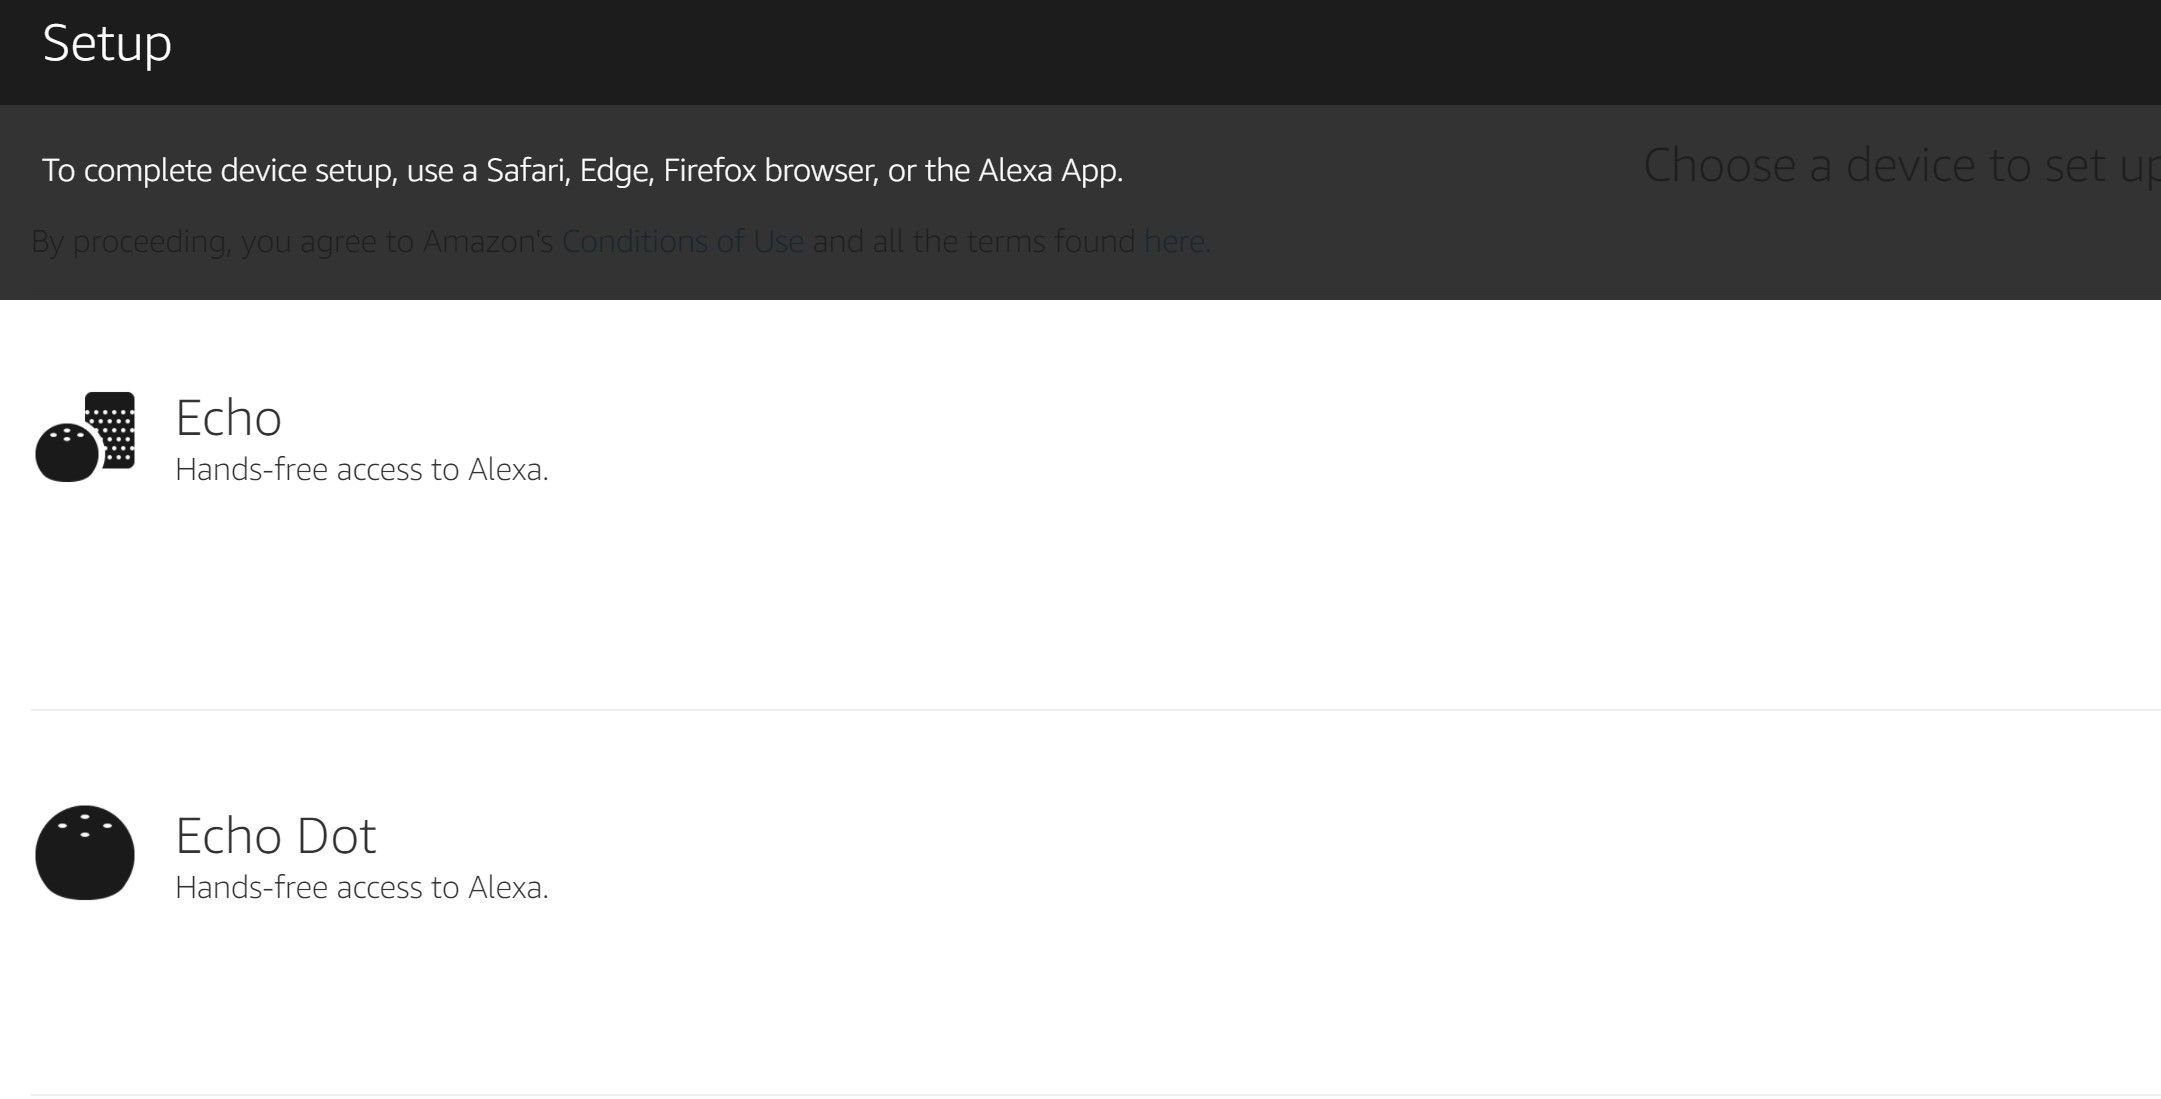This screenshot has width=2161, height=1099.
Task: Click the word "Amazon's" in the agreement text
Action: pyautogui.click(x=487, y=241)
